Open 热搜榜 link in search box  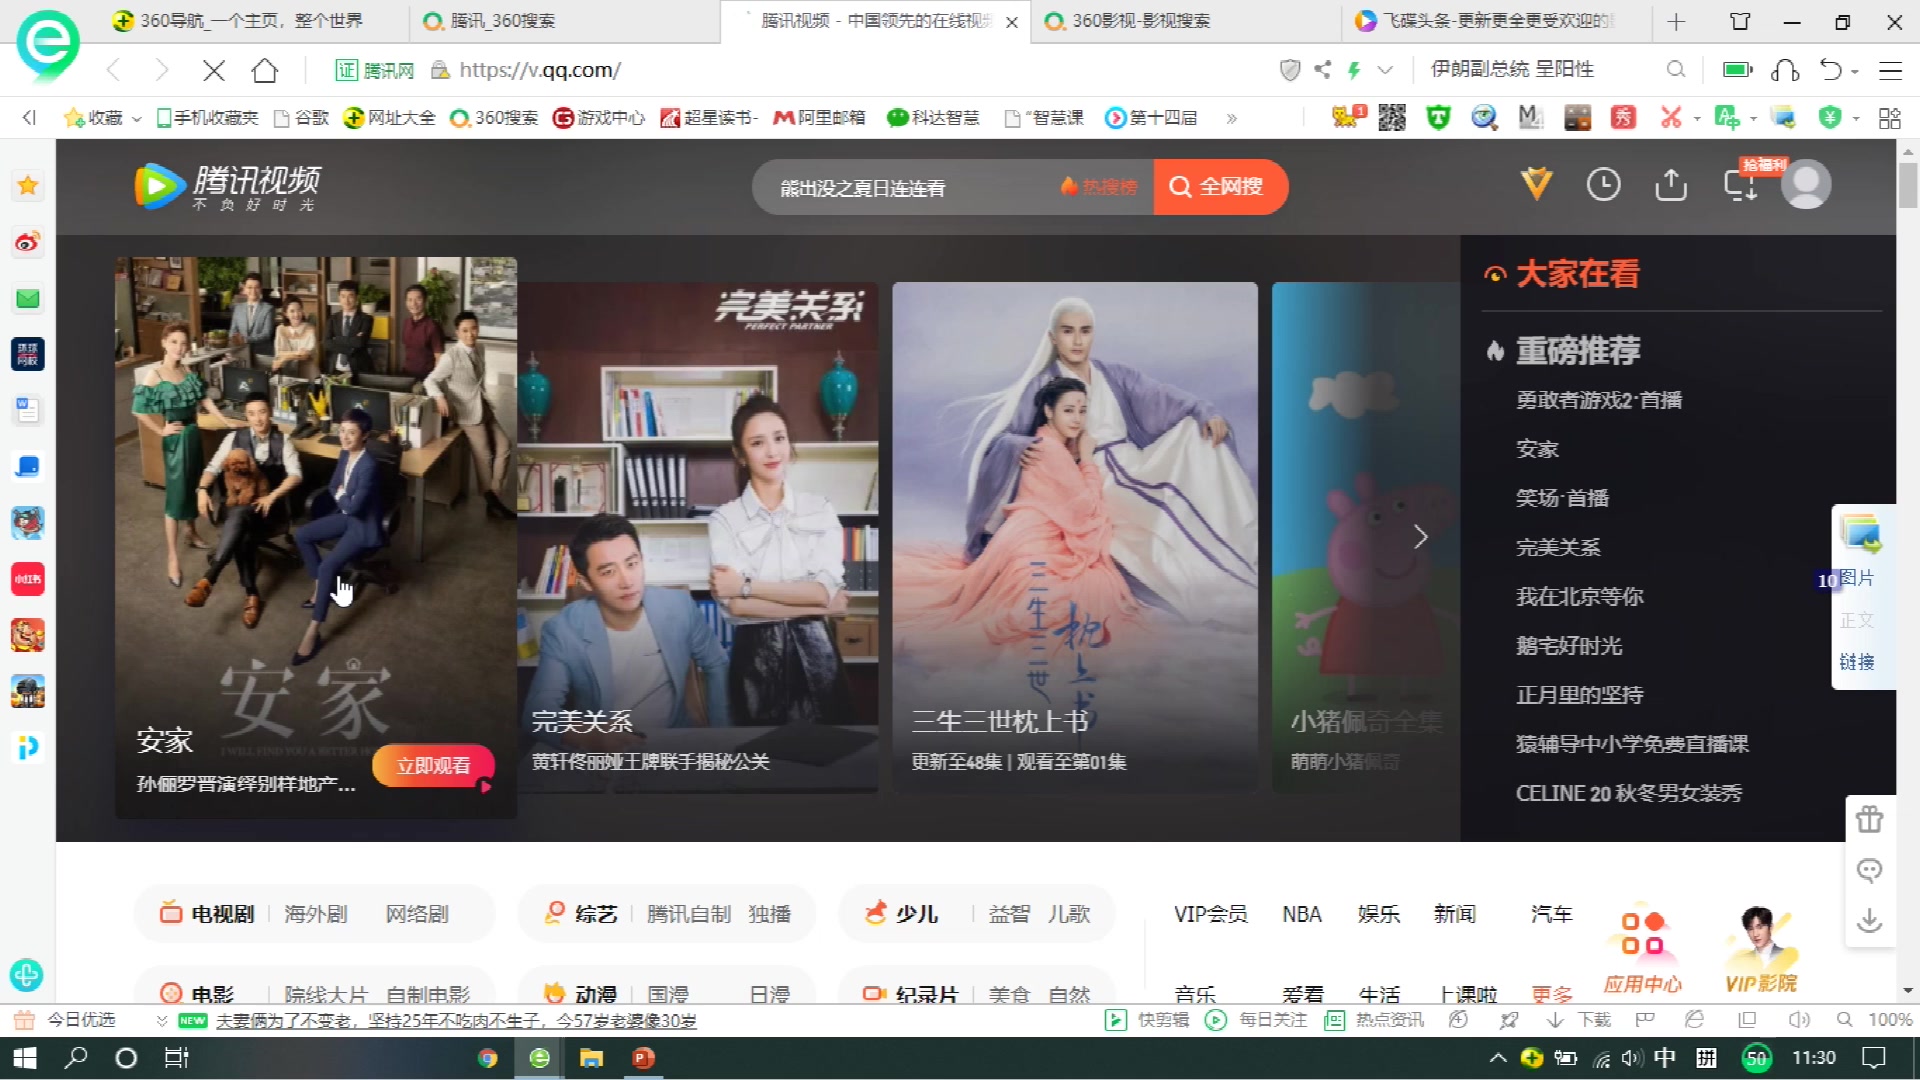1099,187
